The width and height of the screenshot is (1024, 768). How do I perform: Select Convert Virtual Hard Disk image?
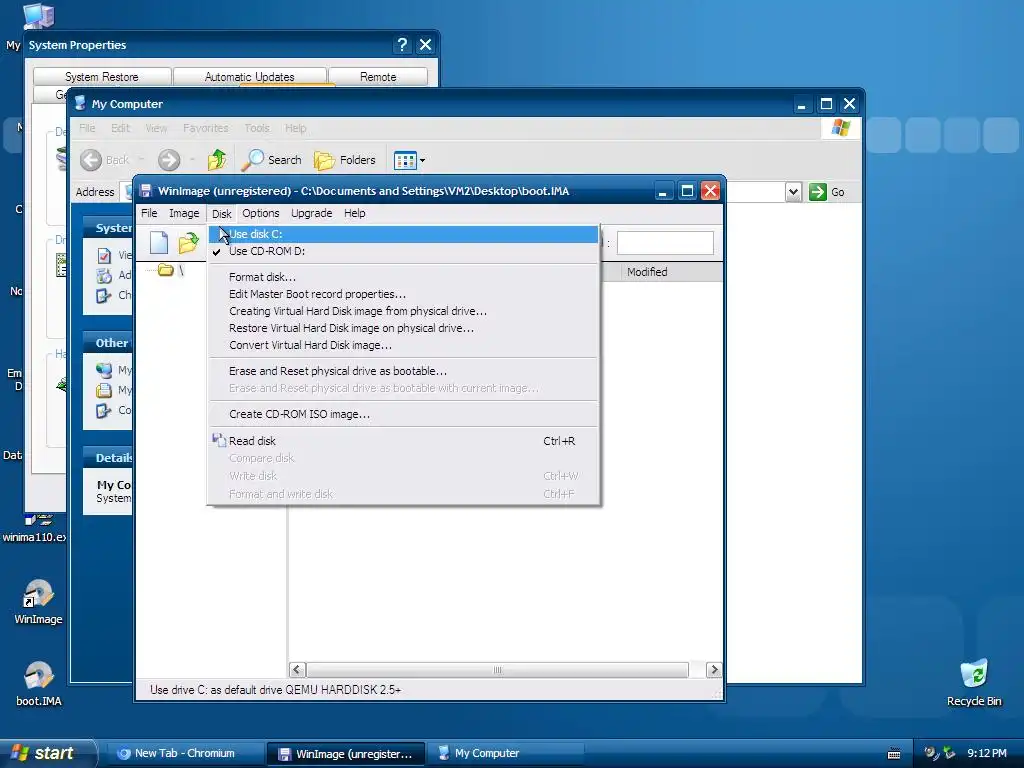(x=403, y=345)
